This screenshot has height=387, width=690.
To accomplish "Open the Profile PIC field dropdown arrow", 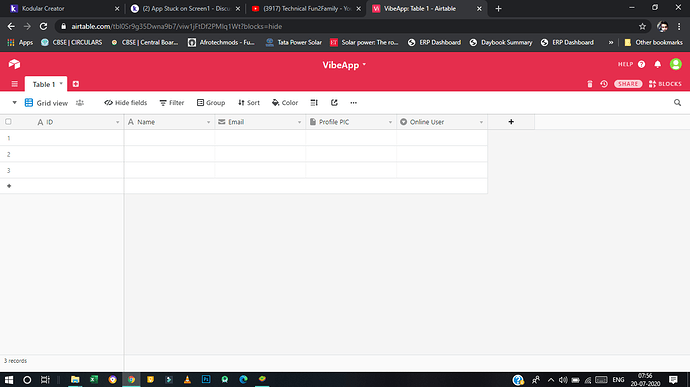I will [x=390, y=122].
